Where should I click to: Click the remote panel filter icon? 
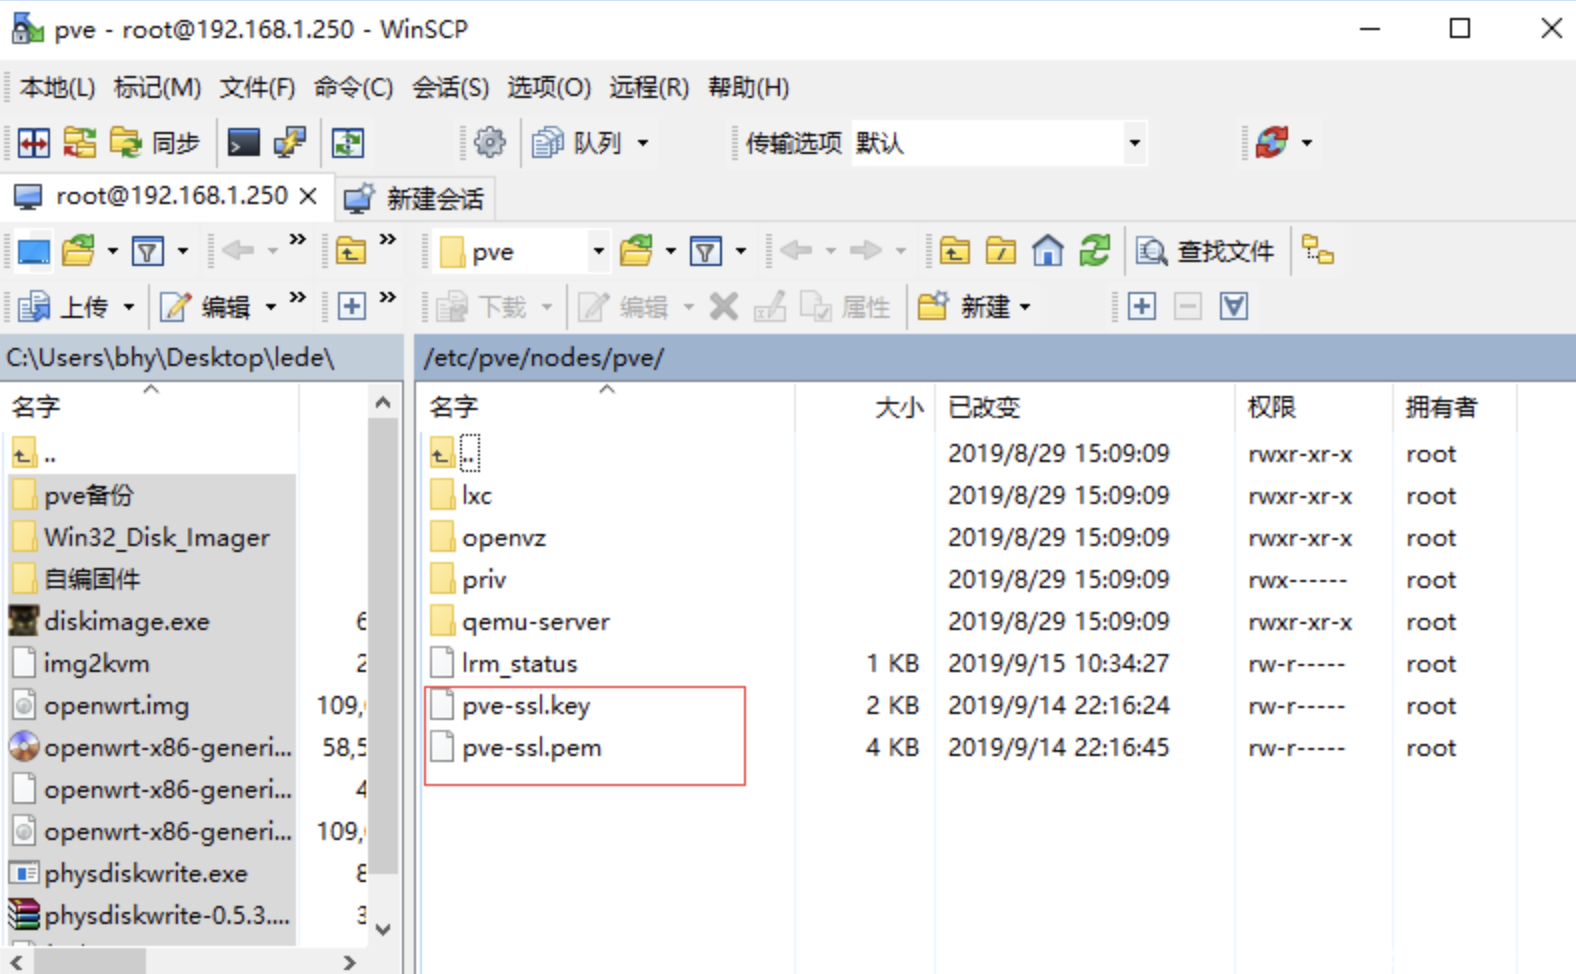[x=707, y=251]
